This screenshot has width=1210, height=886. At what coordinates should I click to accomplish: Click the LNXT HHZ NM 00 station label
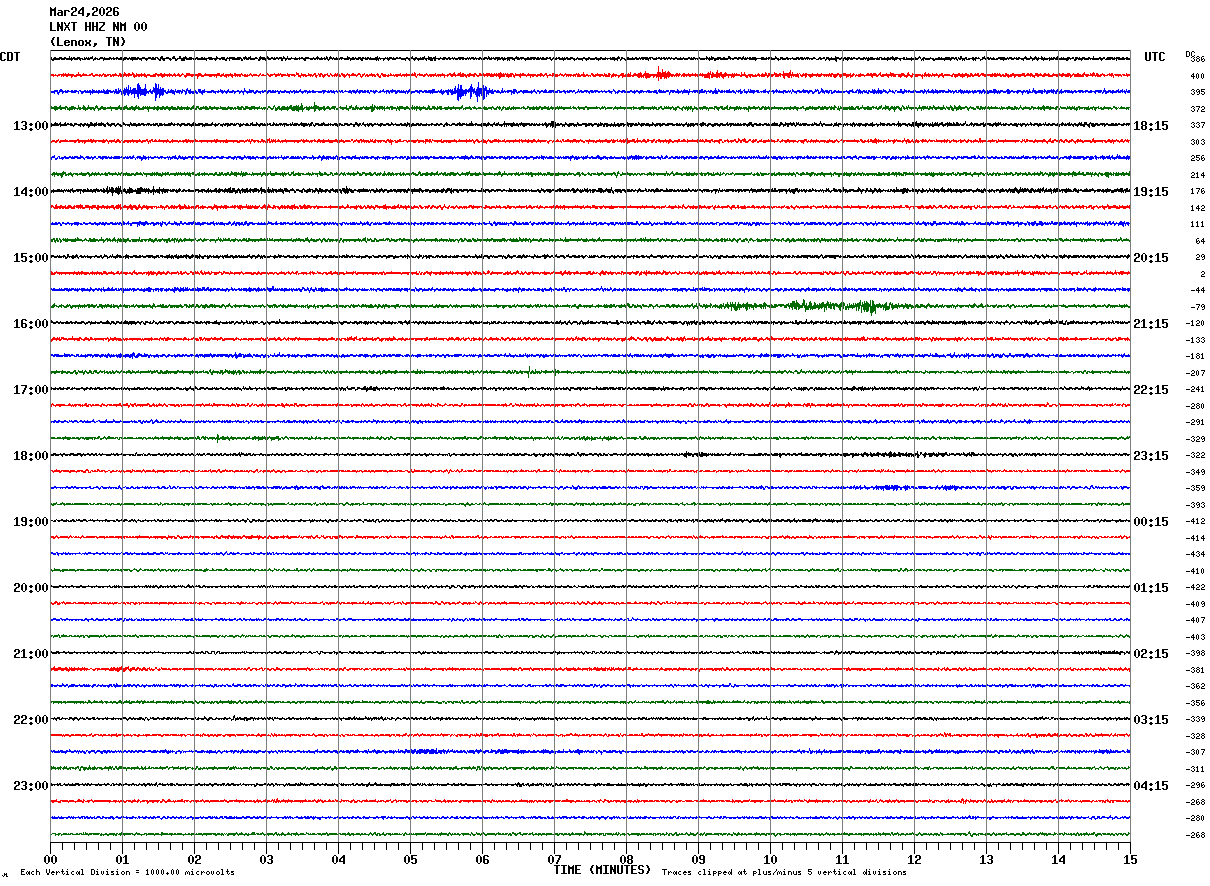pyautogui.click(x=98, y=27)
